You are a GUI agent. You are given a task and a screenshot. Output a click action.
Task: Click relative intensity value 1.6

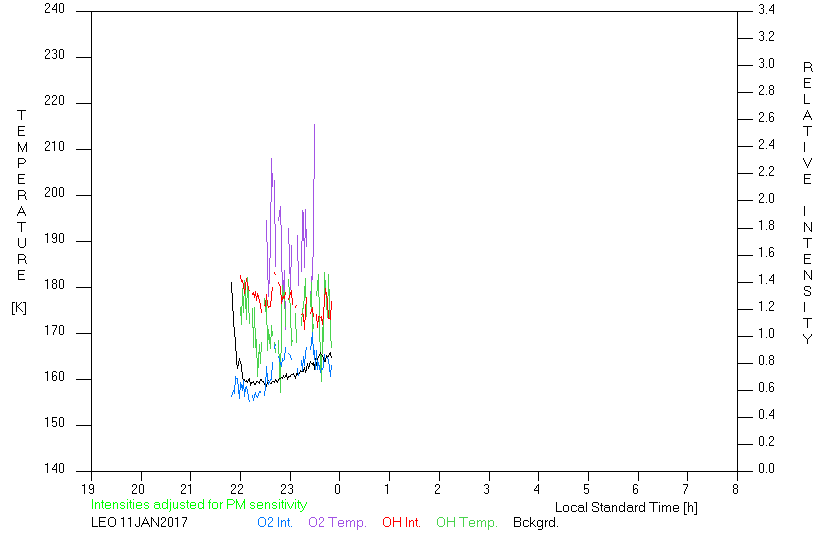coord(766,252)
